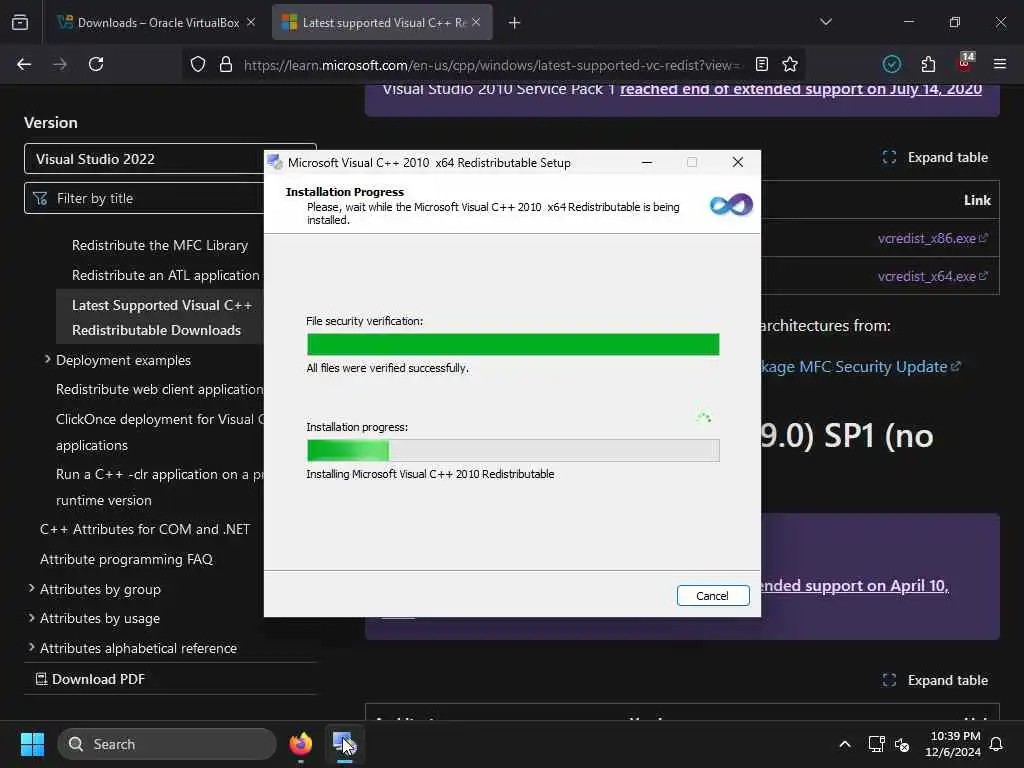Image resolution: width=1024 pixels, height=768 pixels.
Task: Click the Firefox back arrow
Action: [24, 64]
